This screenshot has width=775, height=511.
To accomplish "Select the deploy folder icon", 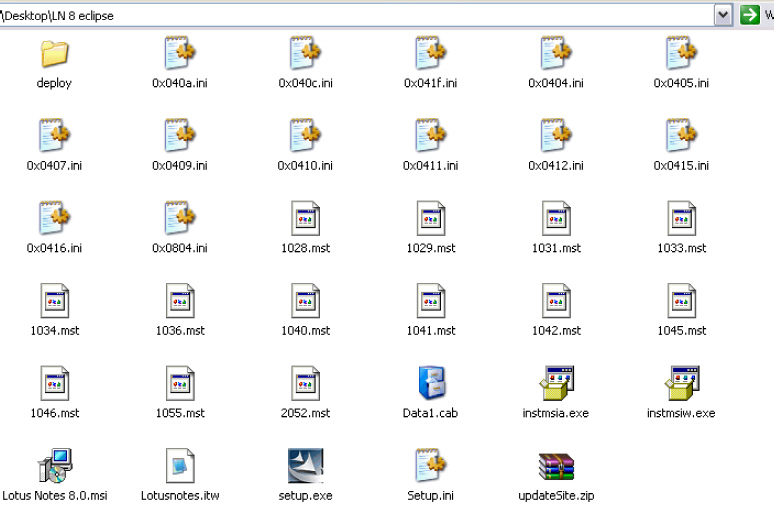I will click(54, 53).
